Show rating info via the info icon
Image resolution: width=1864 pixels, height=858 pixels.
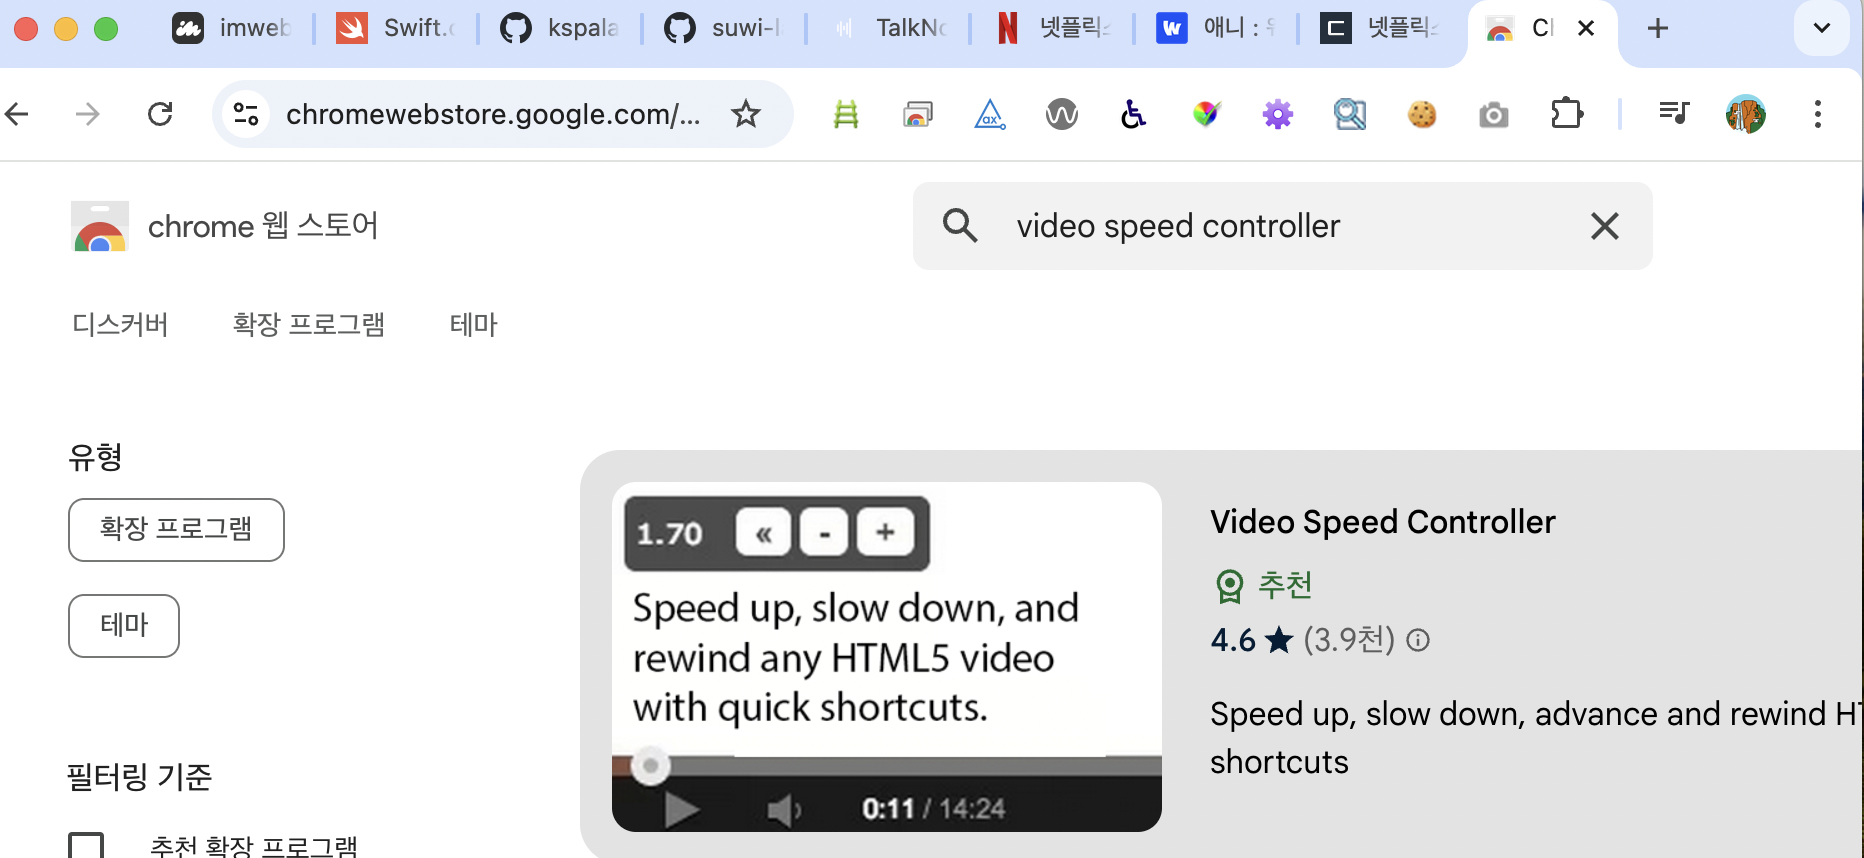(x=1418, y=640)
